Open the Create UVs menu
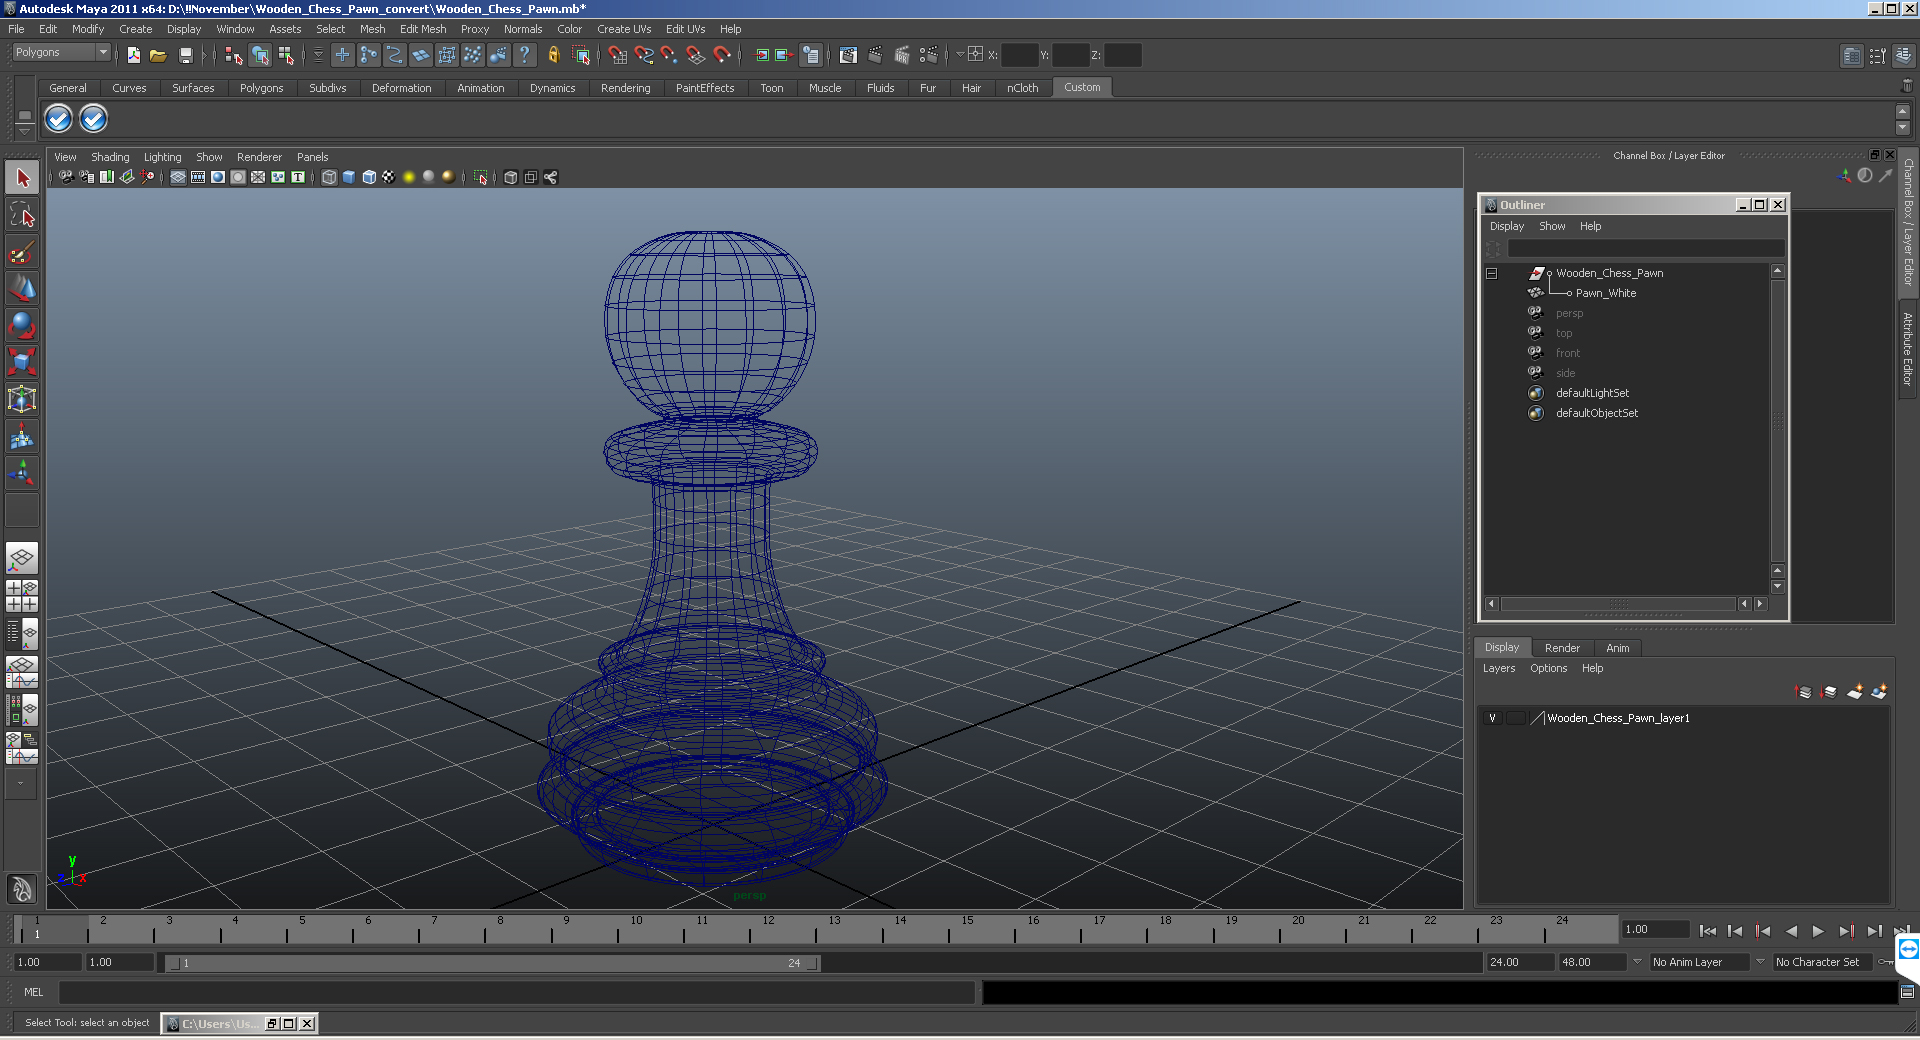The height and width of the screenshot is (1040, 1920). click(x=624, y=29)
